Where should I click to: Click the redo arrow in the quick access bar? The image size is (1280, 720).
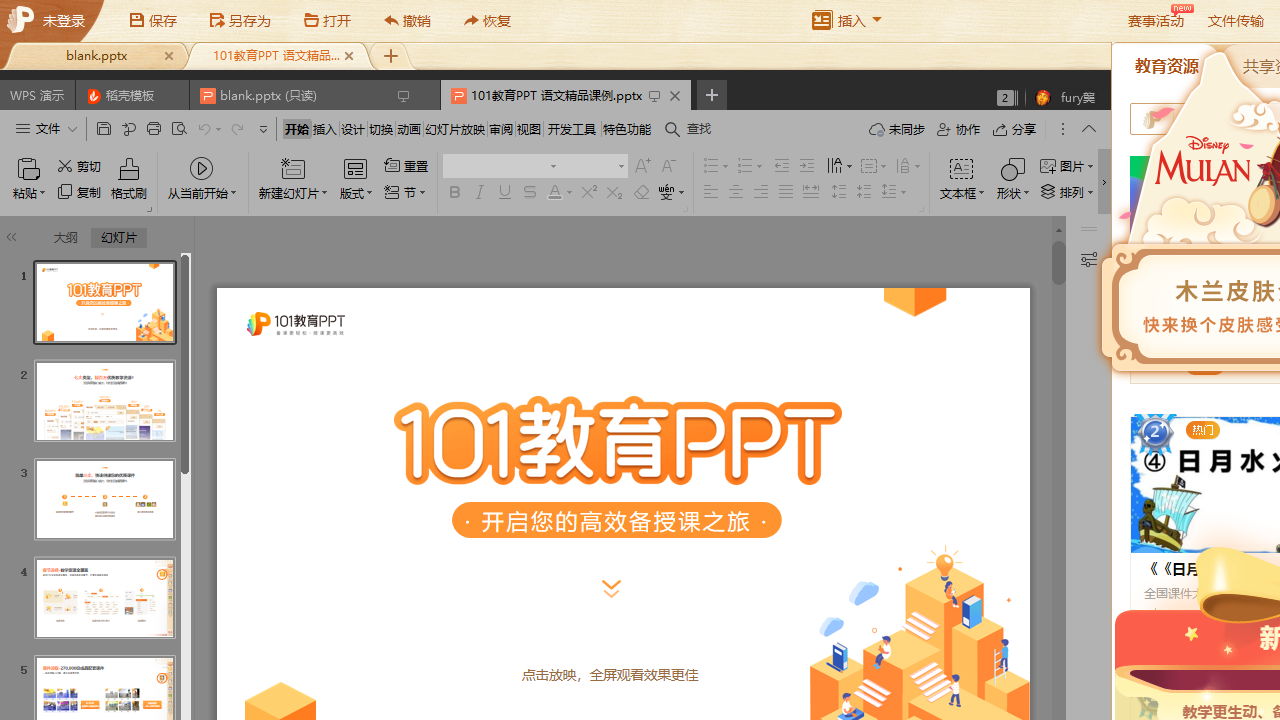237,129
